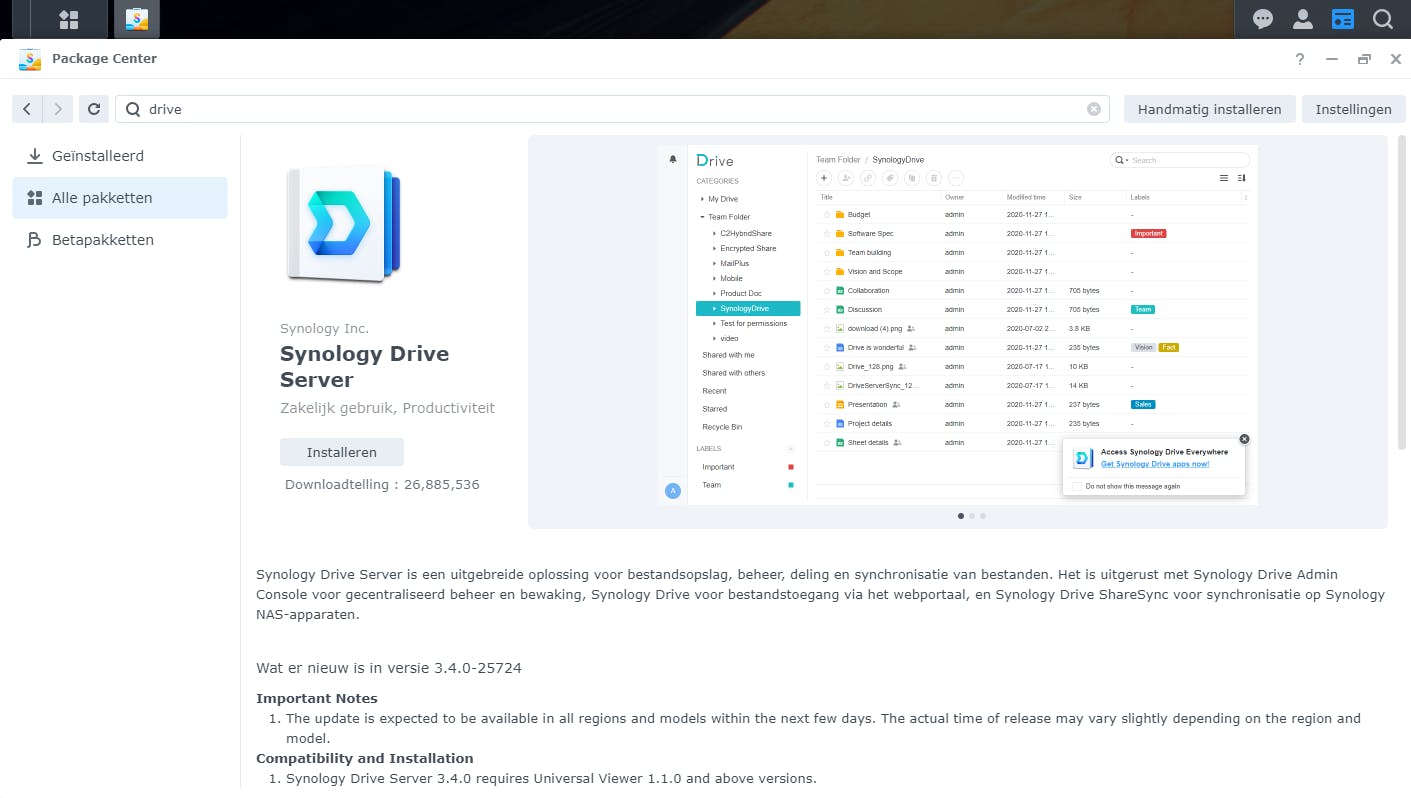
Task: Show the first screenshot via carousel dot
Action: tap(961, 516)
